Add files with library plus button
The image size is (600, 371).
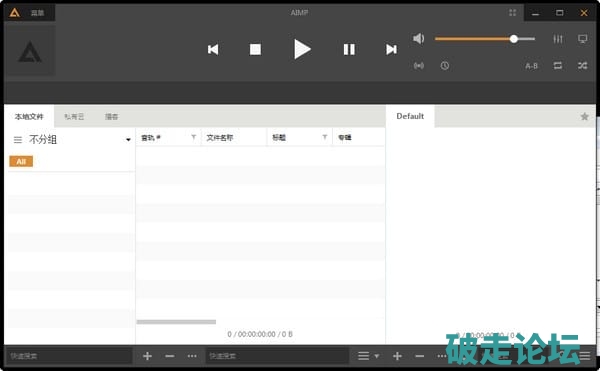[147, 356]
